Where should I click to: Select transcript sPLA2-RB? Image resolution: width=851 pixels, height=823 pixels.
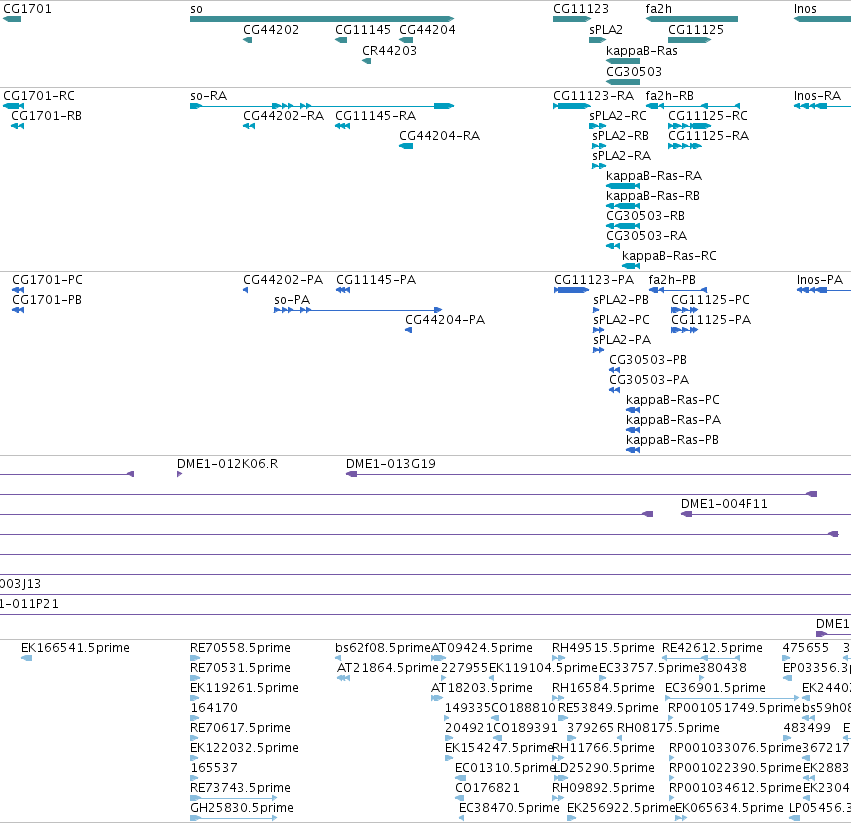[x=620, y=136]
